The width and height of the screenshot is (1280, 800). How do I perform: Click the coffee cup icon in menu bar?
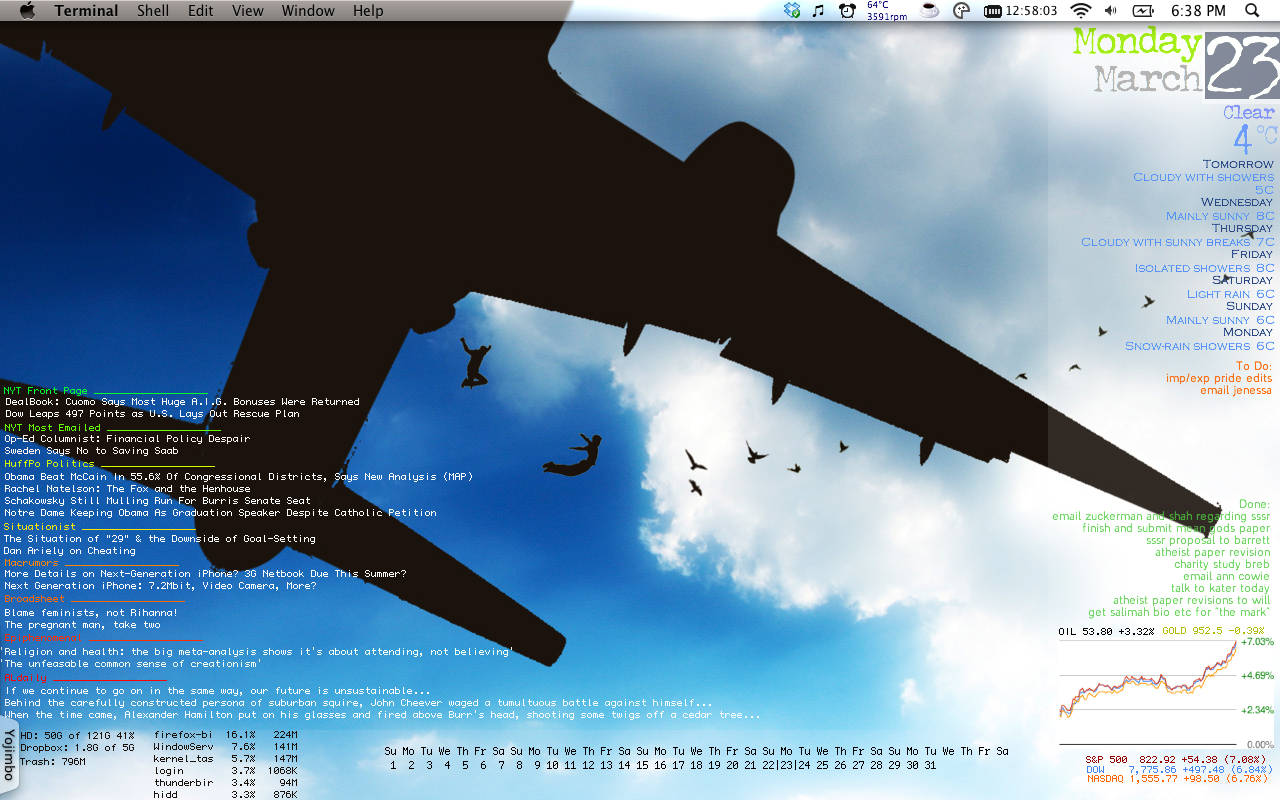tap(930, 11)
